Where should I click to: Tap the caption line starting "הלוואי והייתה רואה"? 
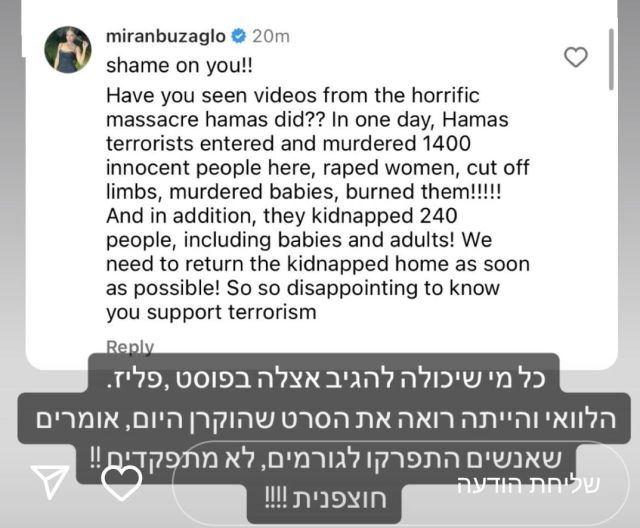[324, 419]
